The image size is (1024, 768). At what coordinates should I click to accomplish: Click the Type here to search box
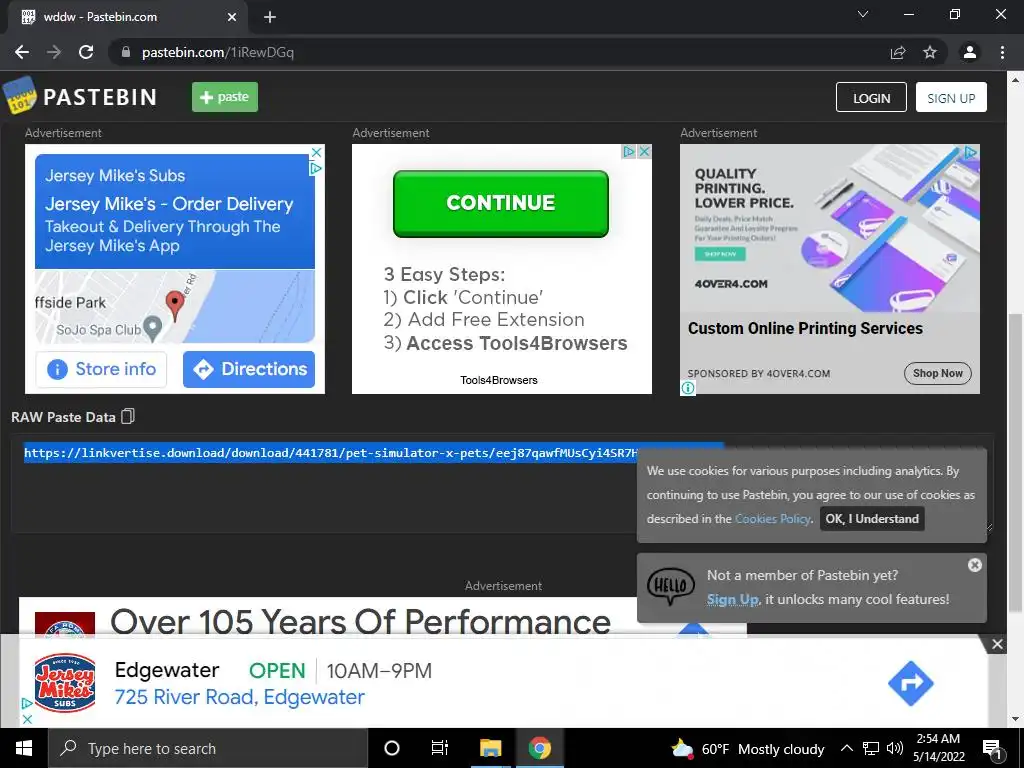[208, 748]
